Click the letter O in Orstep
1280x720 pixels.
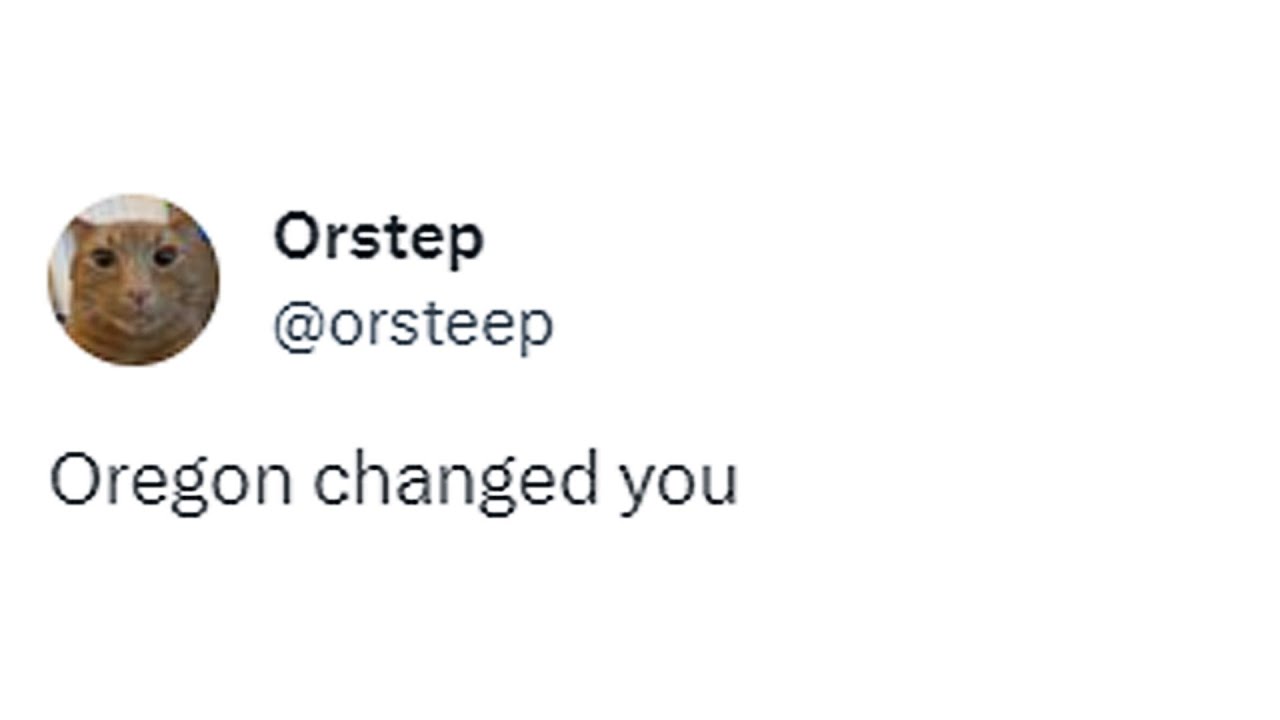(x=295, y=237)
